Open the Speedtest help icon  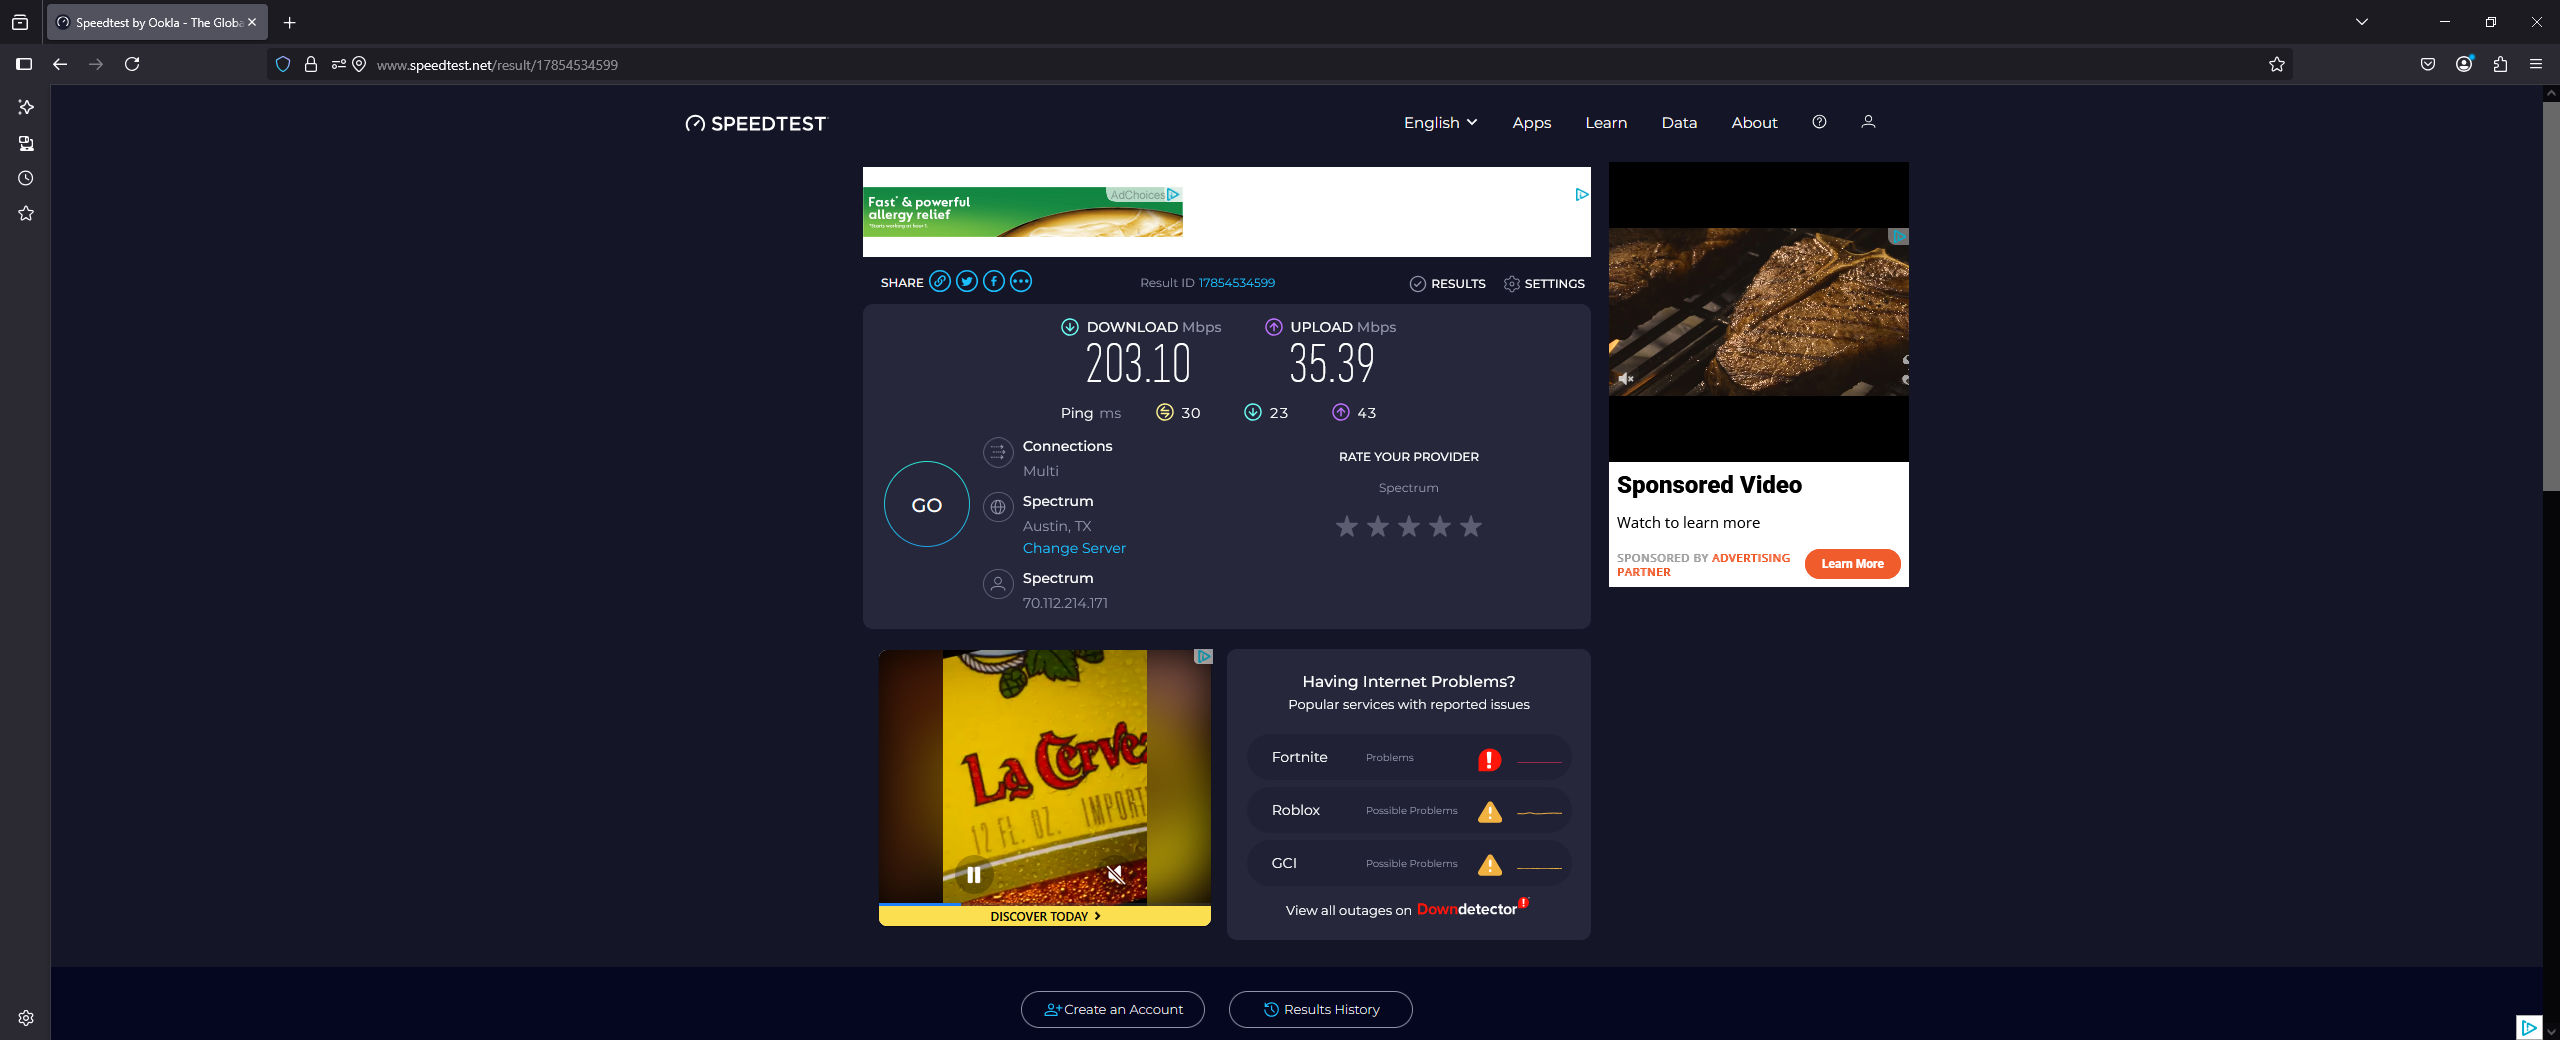pyautogui.click(x=1819, y=122)
